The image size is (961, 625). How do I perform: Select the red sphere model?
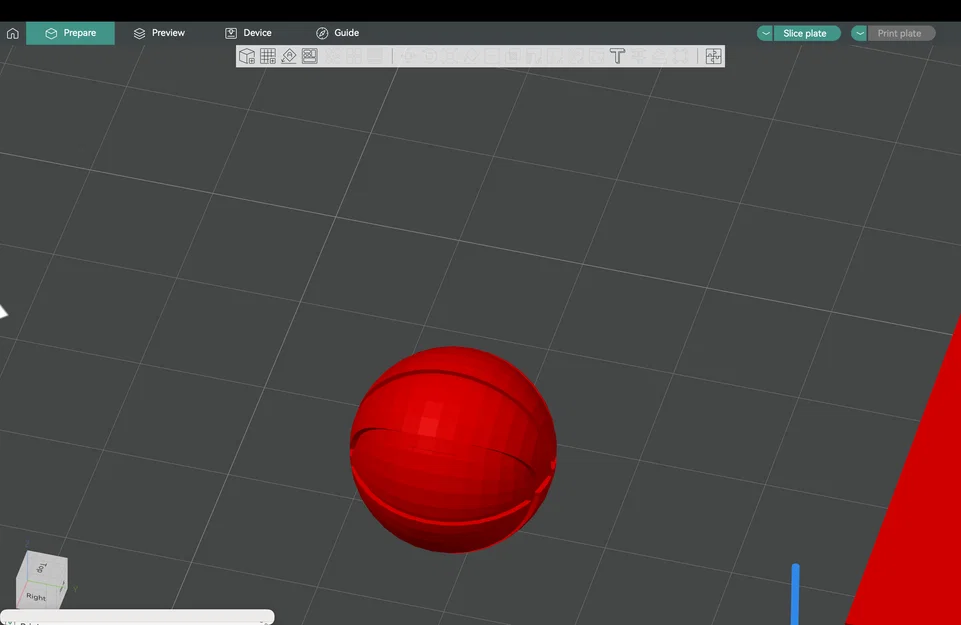pyautogui.click(x=453, y=450)
